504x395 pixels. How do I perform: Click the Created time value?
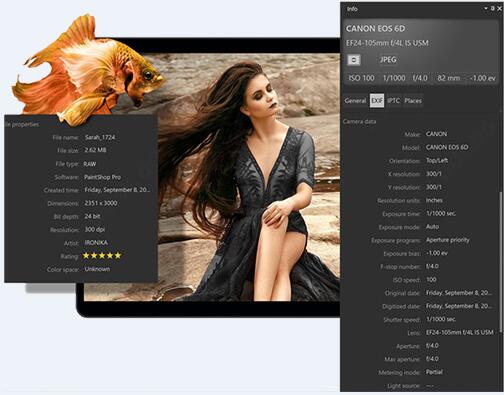click(x=117, y=190)
